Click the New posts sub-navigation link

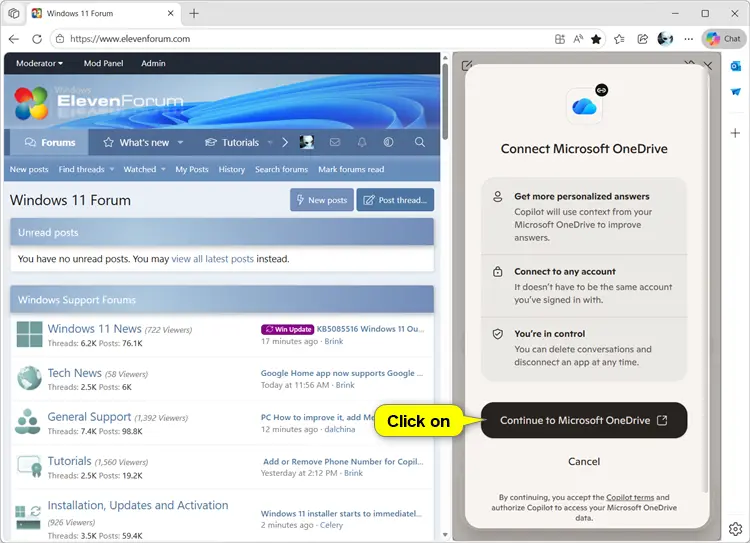click(29, 169)
